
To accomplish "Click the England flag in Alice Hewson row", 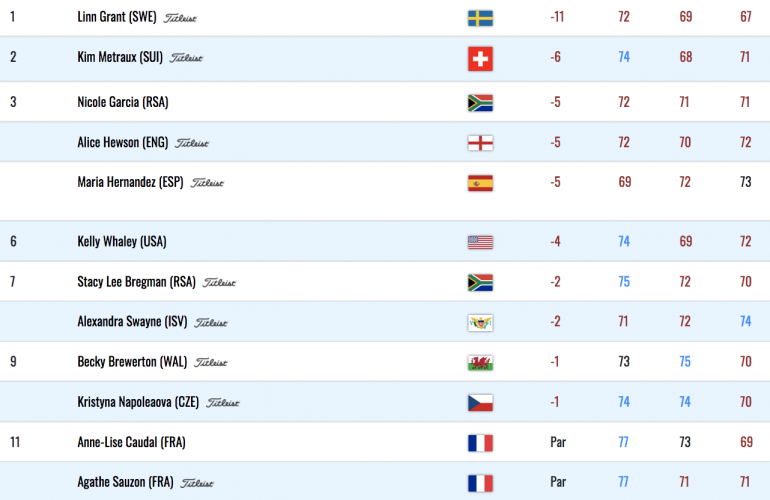I will coord(480,143).
